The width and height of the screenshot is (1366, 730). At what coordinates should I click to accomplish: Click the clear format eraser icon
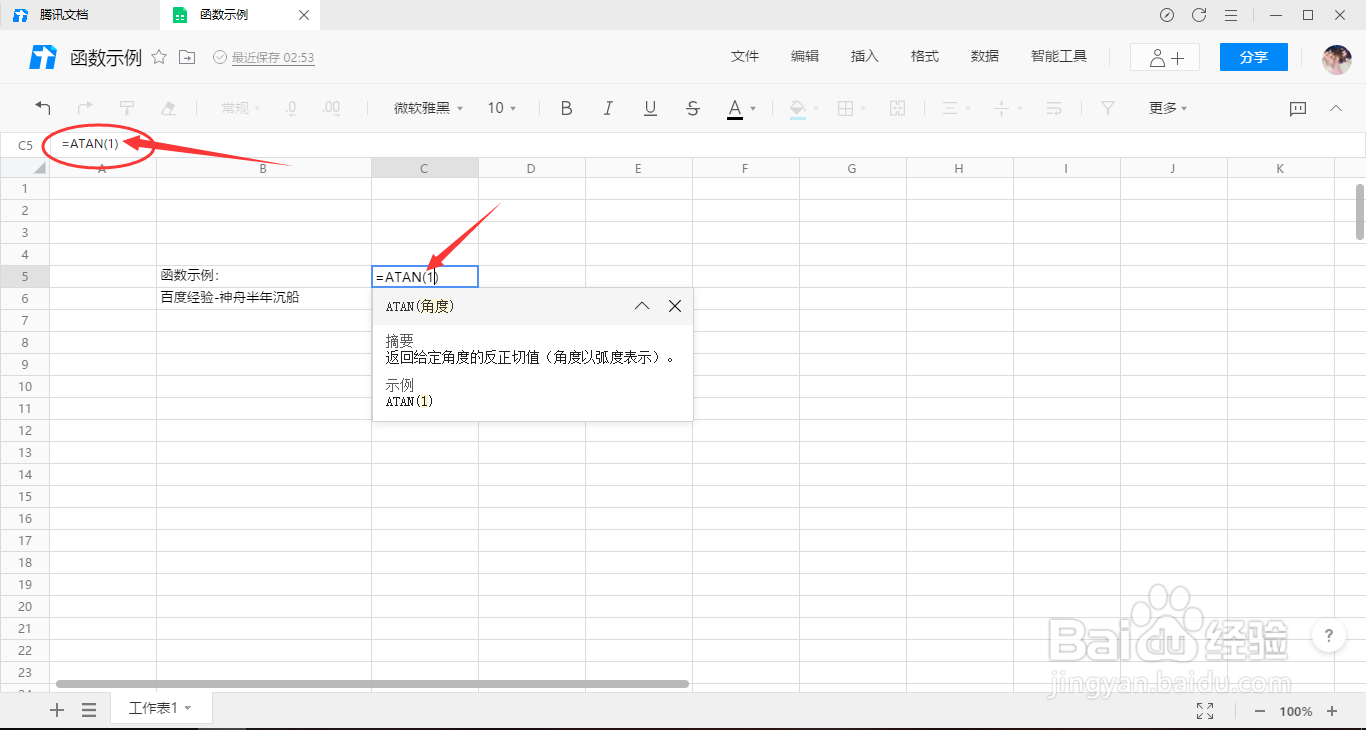[x=168, y=108]
